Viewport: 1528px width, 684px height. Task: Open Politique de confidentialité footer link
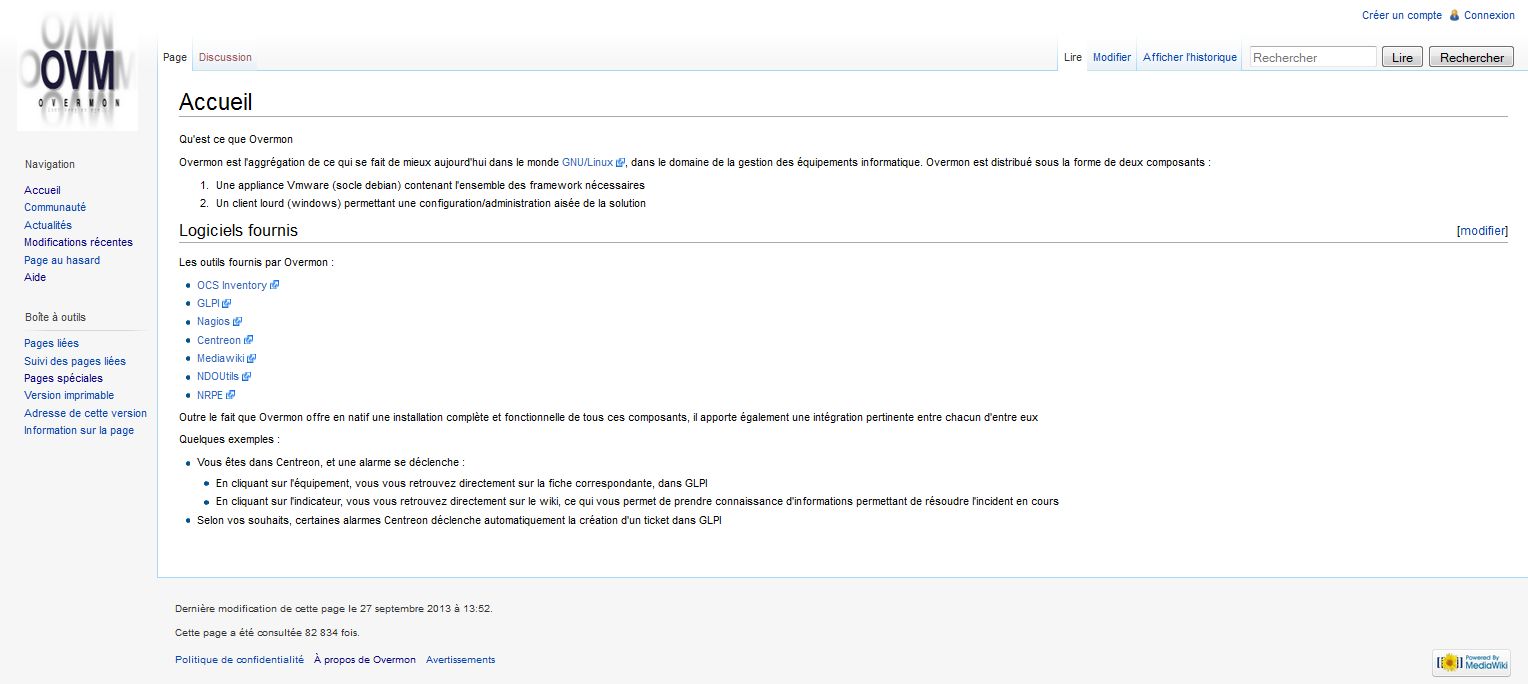tap(239, 660)
